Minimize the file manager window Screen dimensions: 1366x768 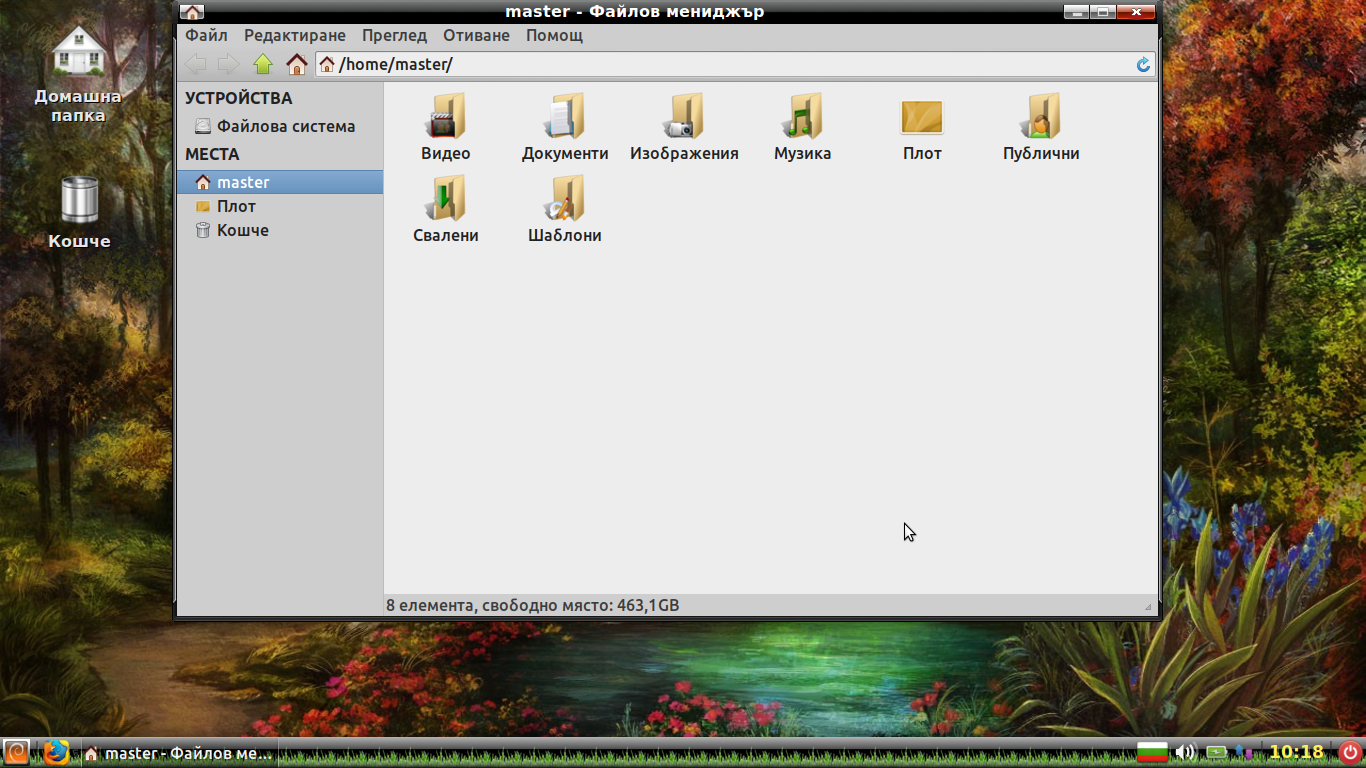[1076, 12]
